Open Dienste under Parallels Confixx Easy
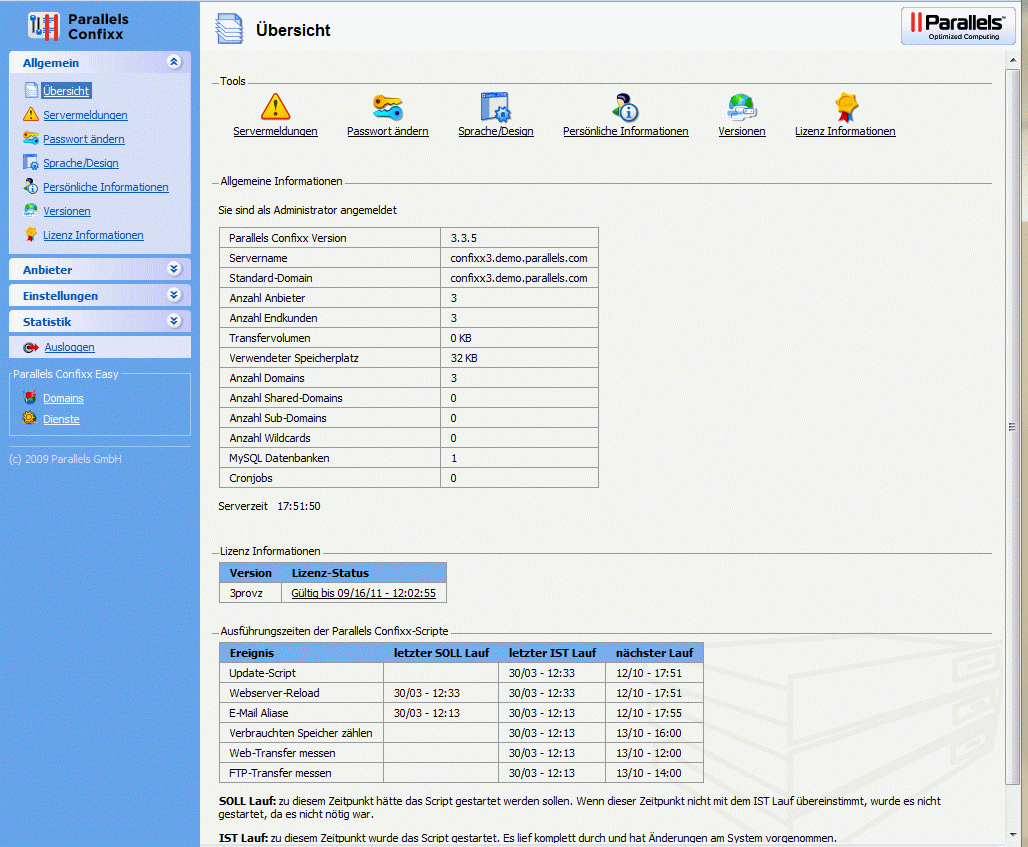 61,419
